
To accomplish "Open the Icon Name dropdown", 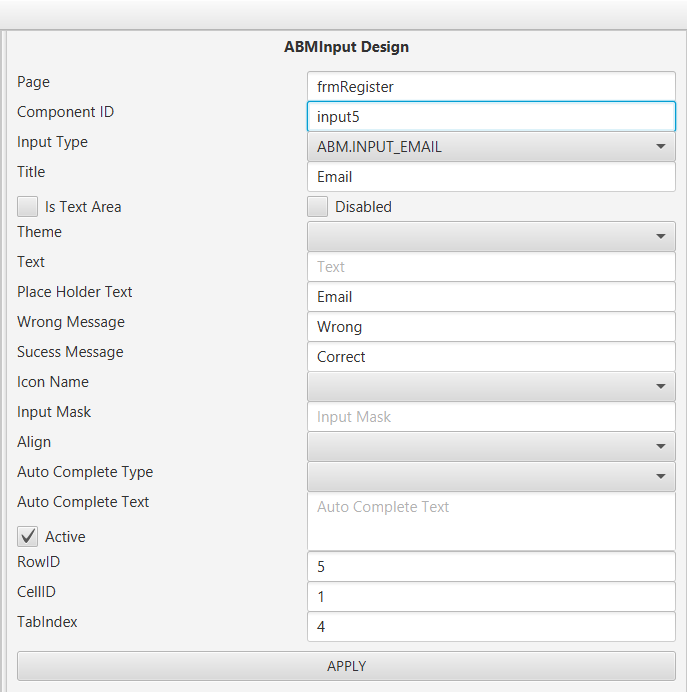I will tap(490, 387).
